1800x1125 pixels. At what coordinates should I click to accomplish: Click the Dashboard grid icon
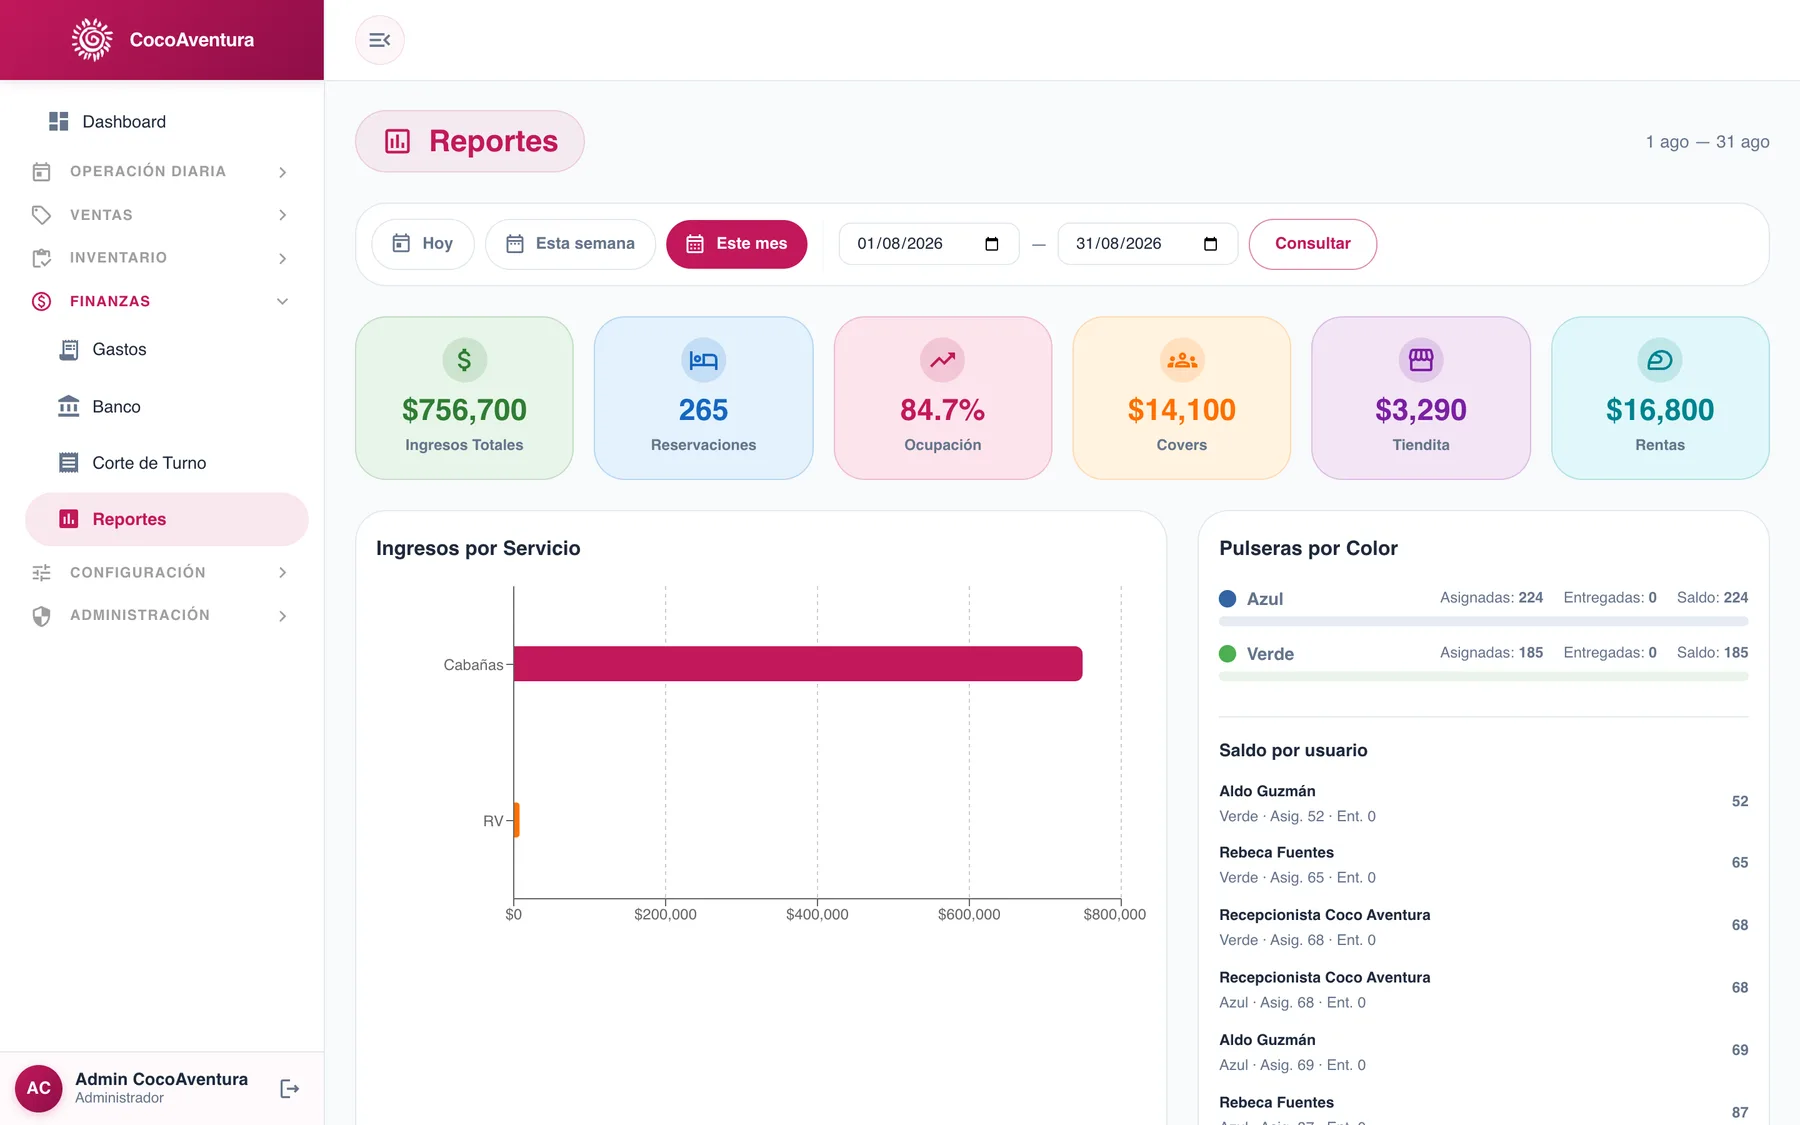tap(59, 121)
